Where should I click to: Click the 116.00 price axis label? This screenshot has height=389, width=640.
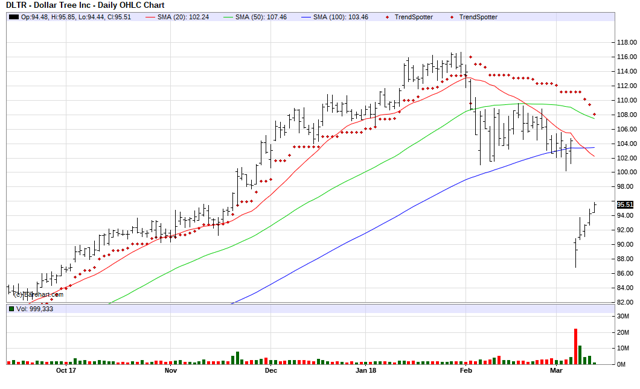point(627,57)
